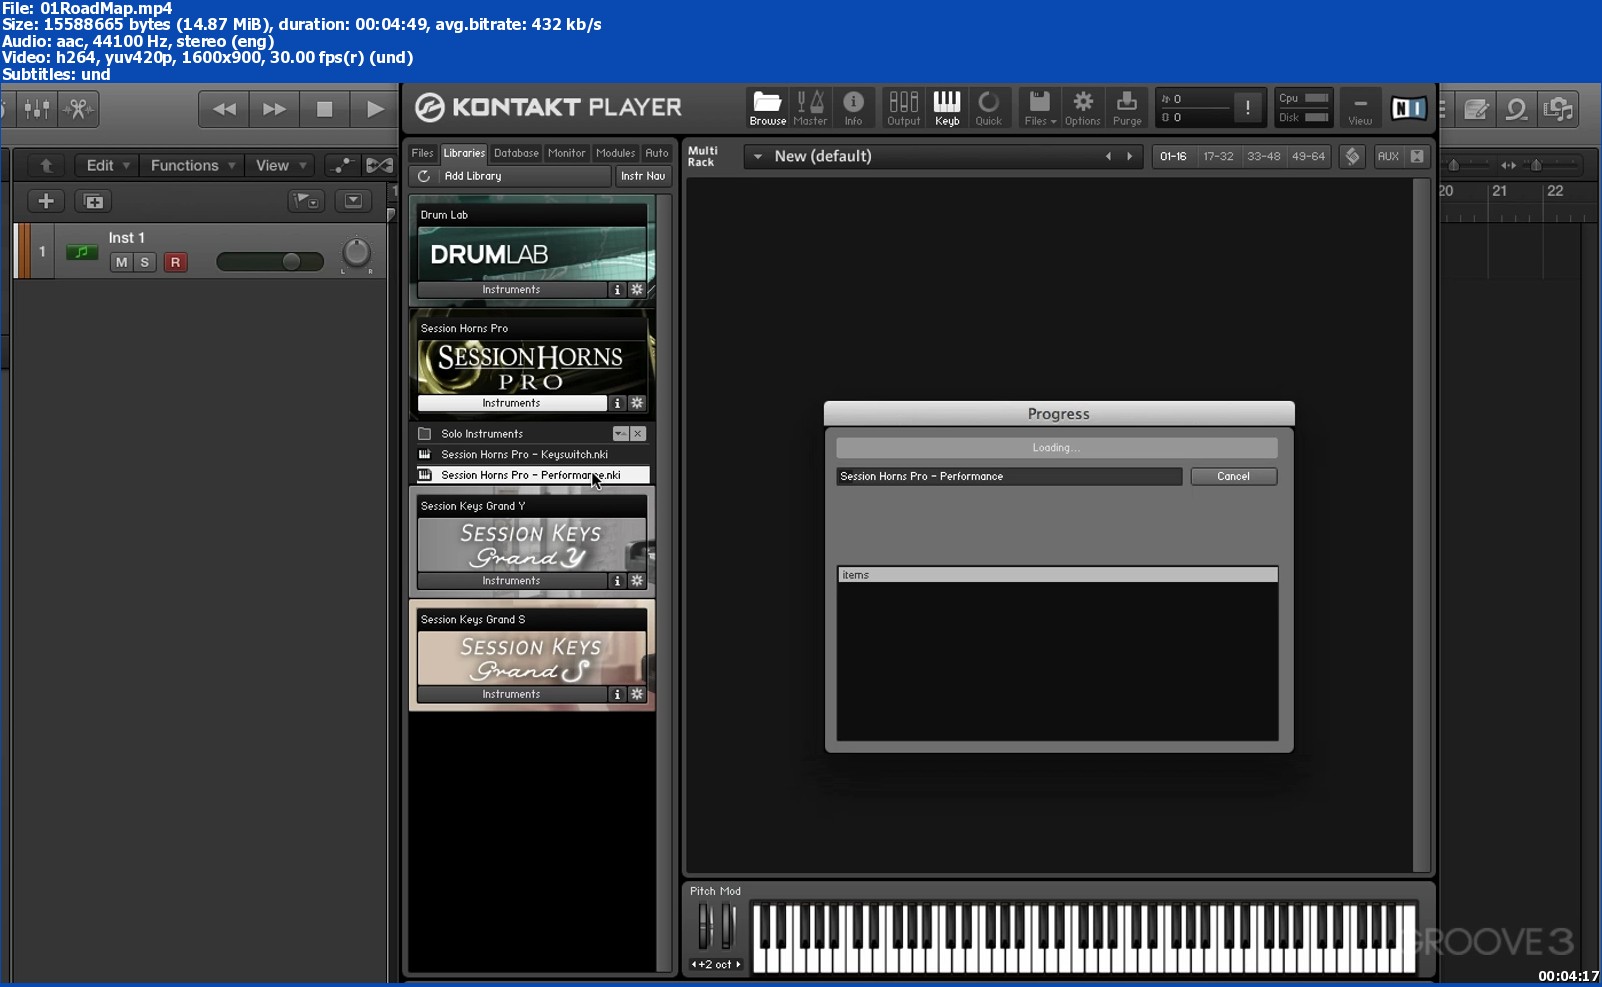Screen dimensions: 1602x987
Task: Click the green instrument icon on Inst 1
Action: 82,252
